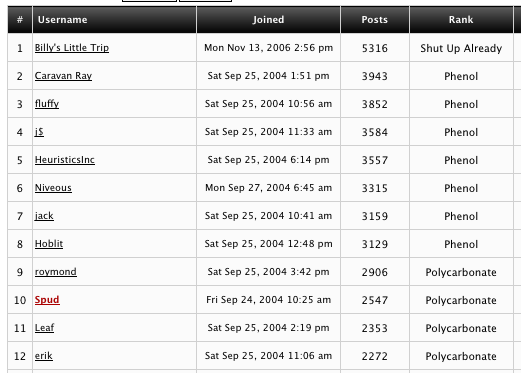
Task: Click the Posts column header
Action: [375, 20]
